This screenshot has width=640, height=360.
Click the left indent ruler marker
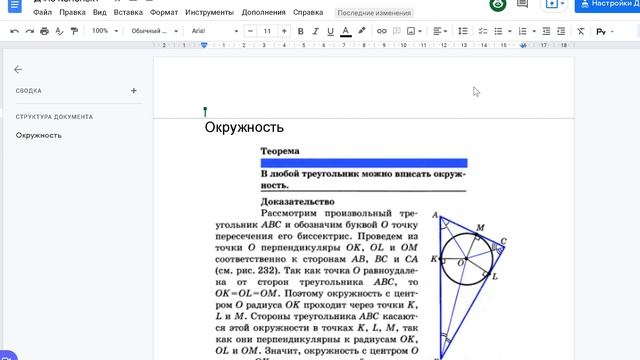(x=204, y=45)
